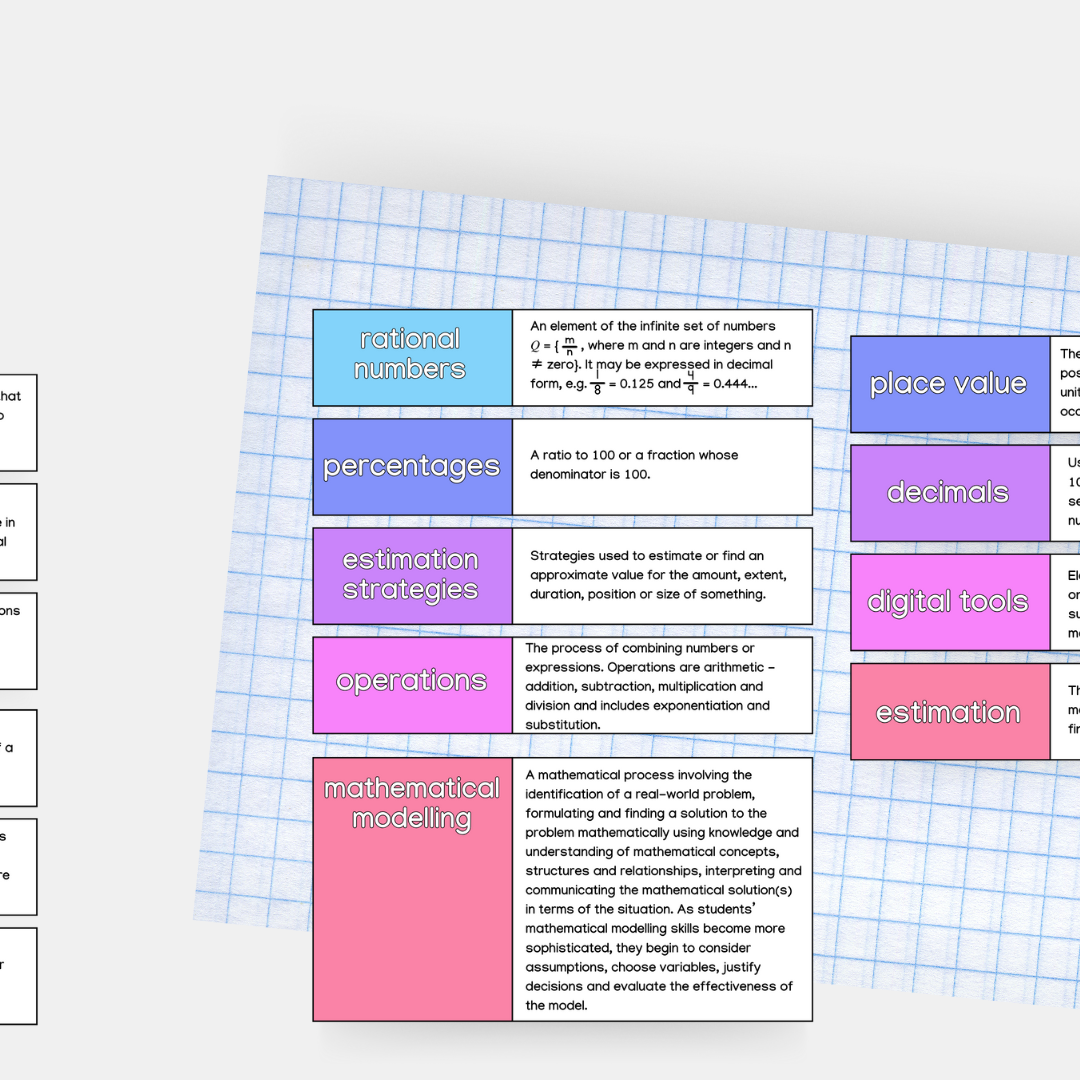Click the bright pink "operations" card
This screenshot has height=1080, width=1080.
[411, 682]
